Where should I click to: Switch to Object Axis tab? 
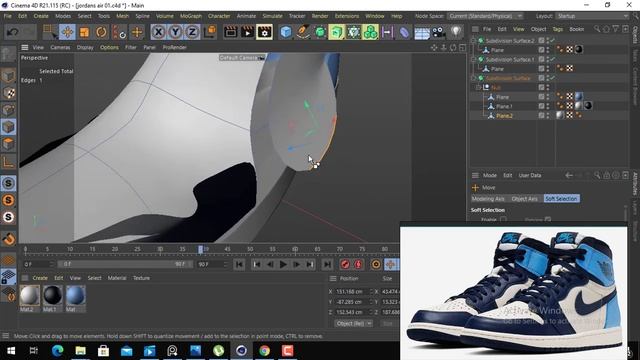coord(524,199)
